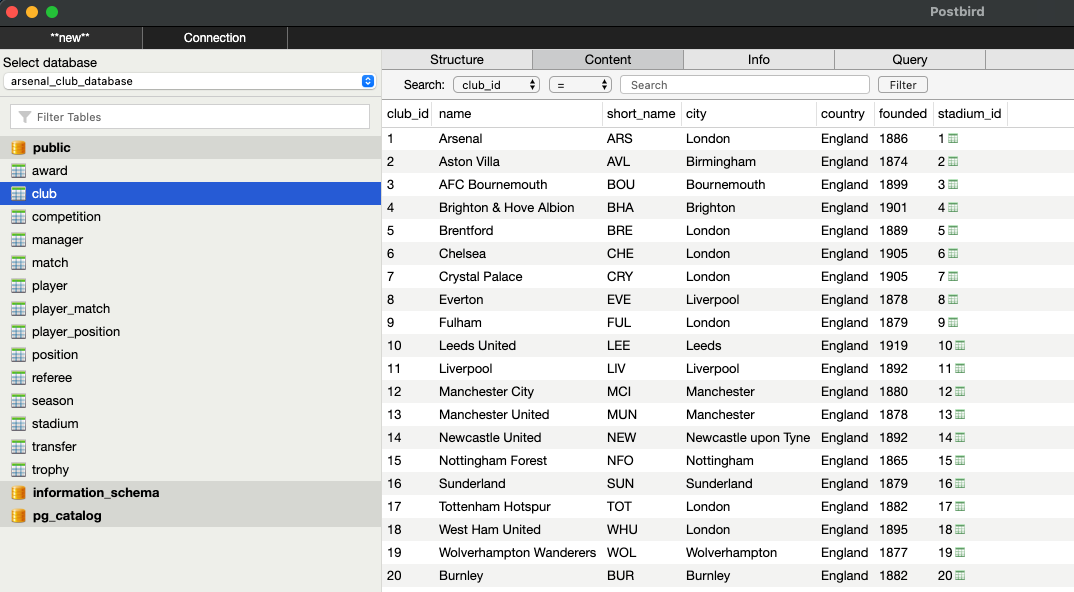Open foreign key link for stadium_id 12
Image resolution: width=1074 pixels, height=592 pixels.
tap(960, 391)
